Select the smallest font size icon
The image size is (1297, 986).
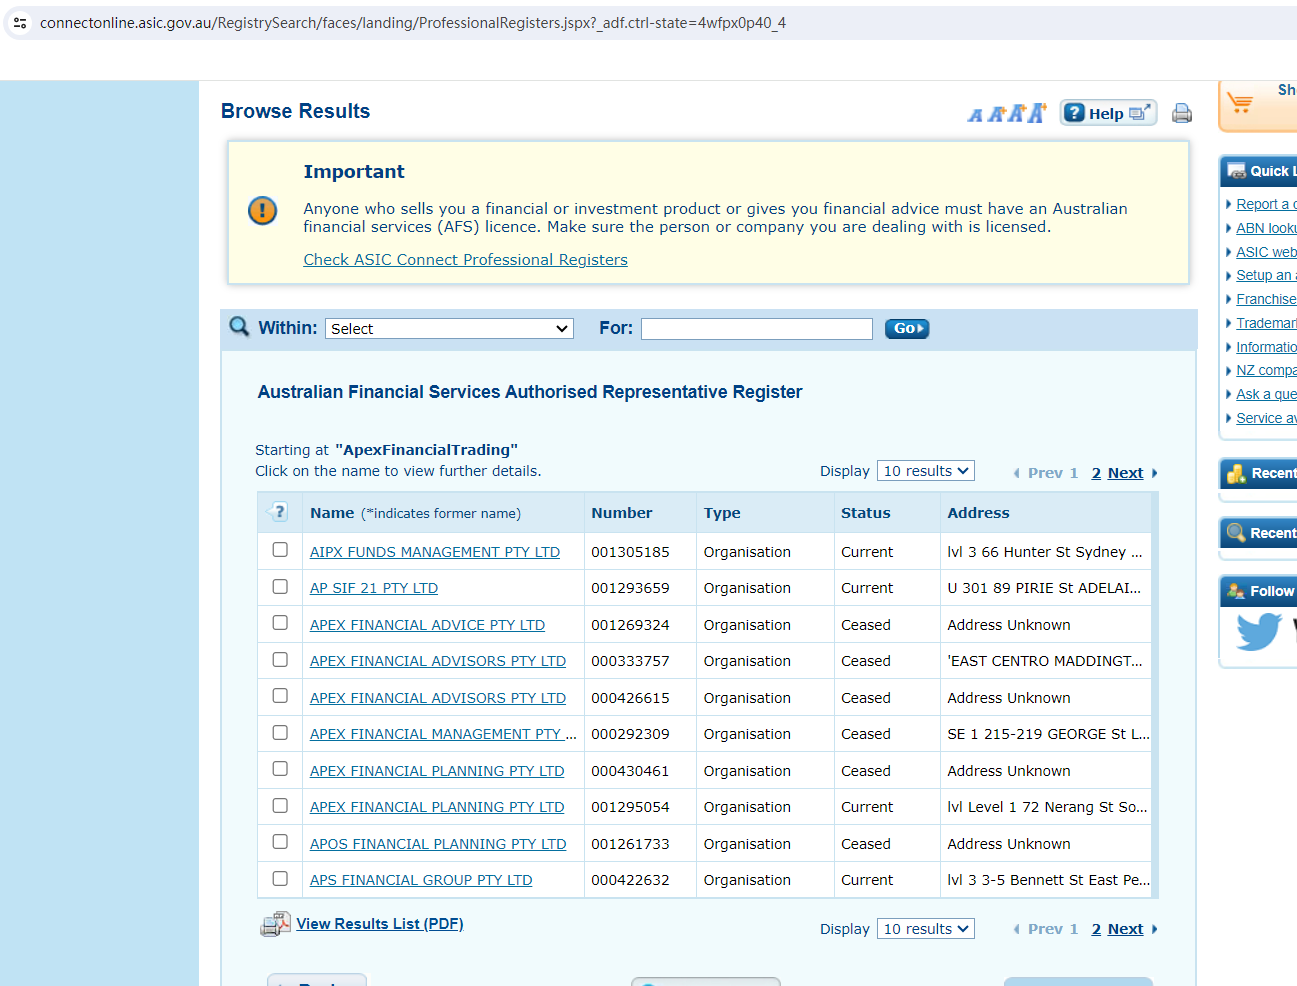[975, 115]
